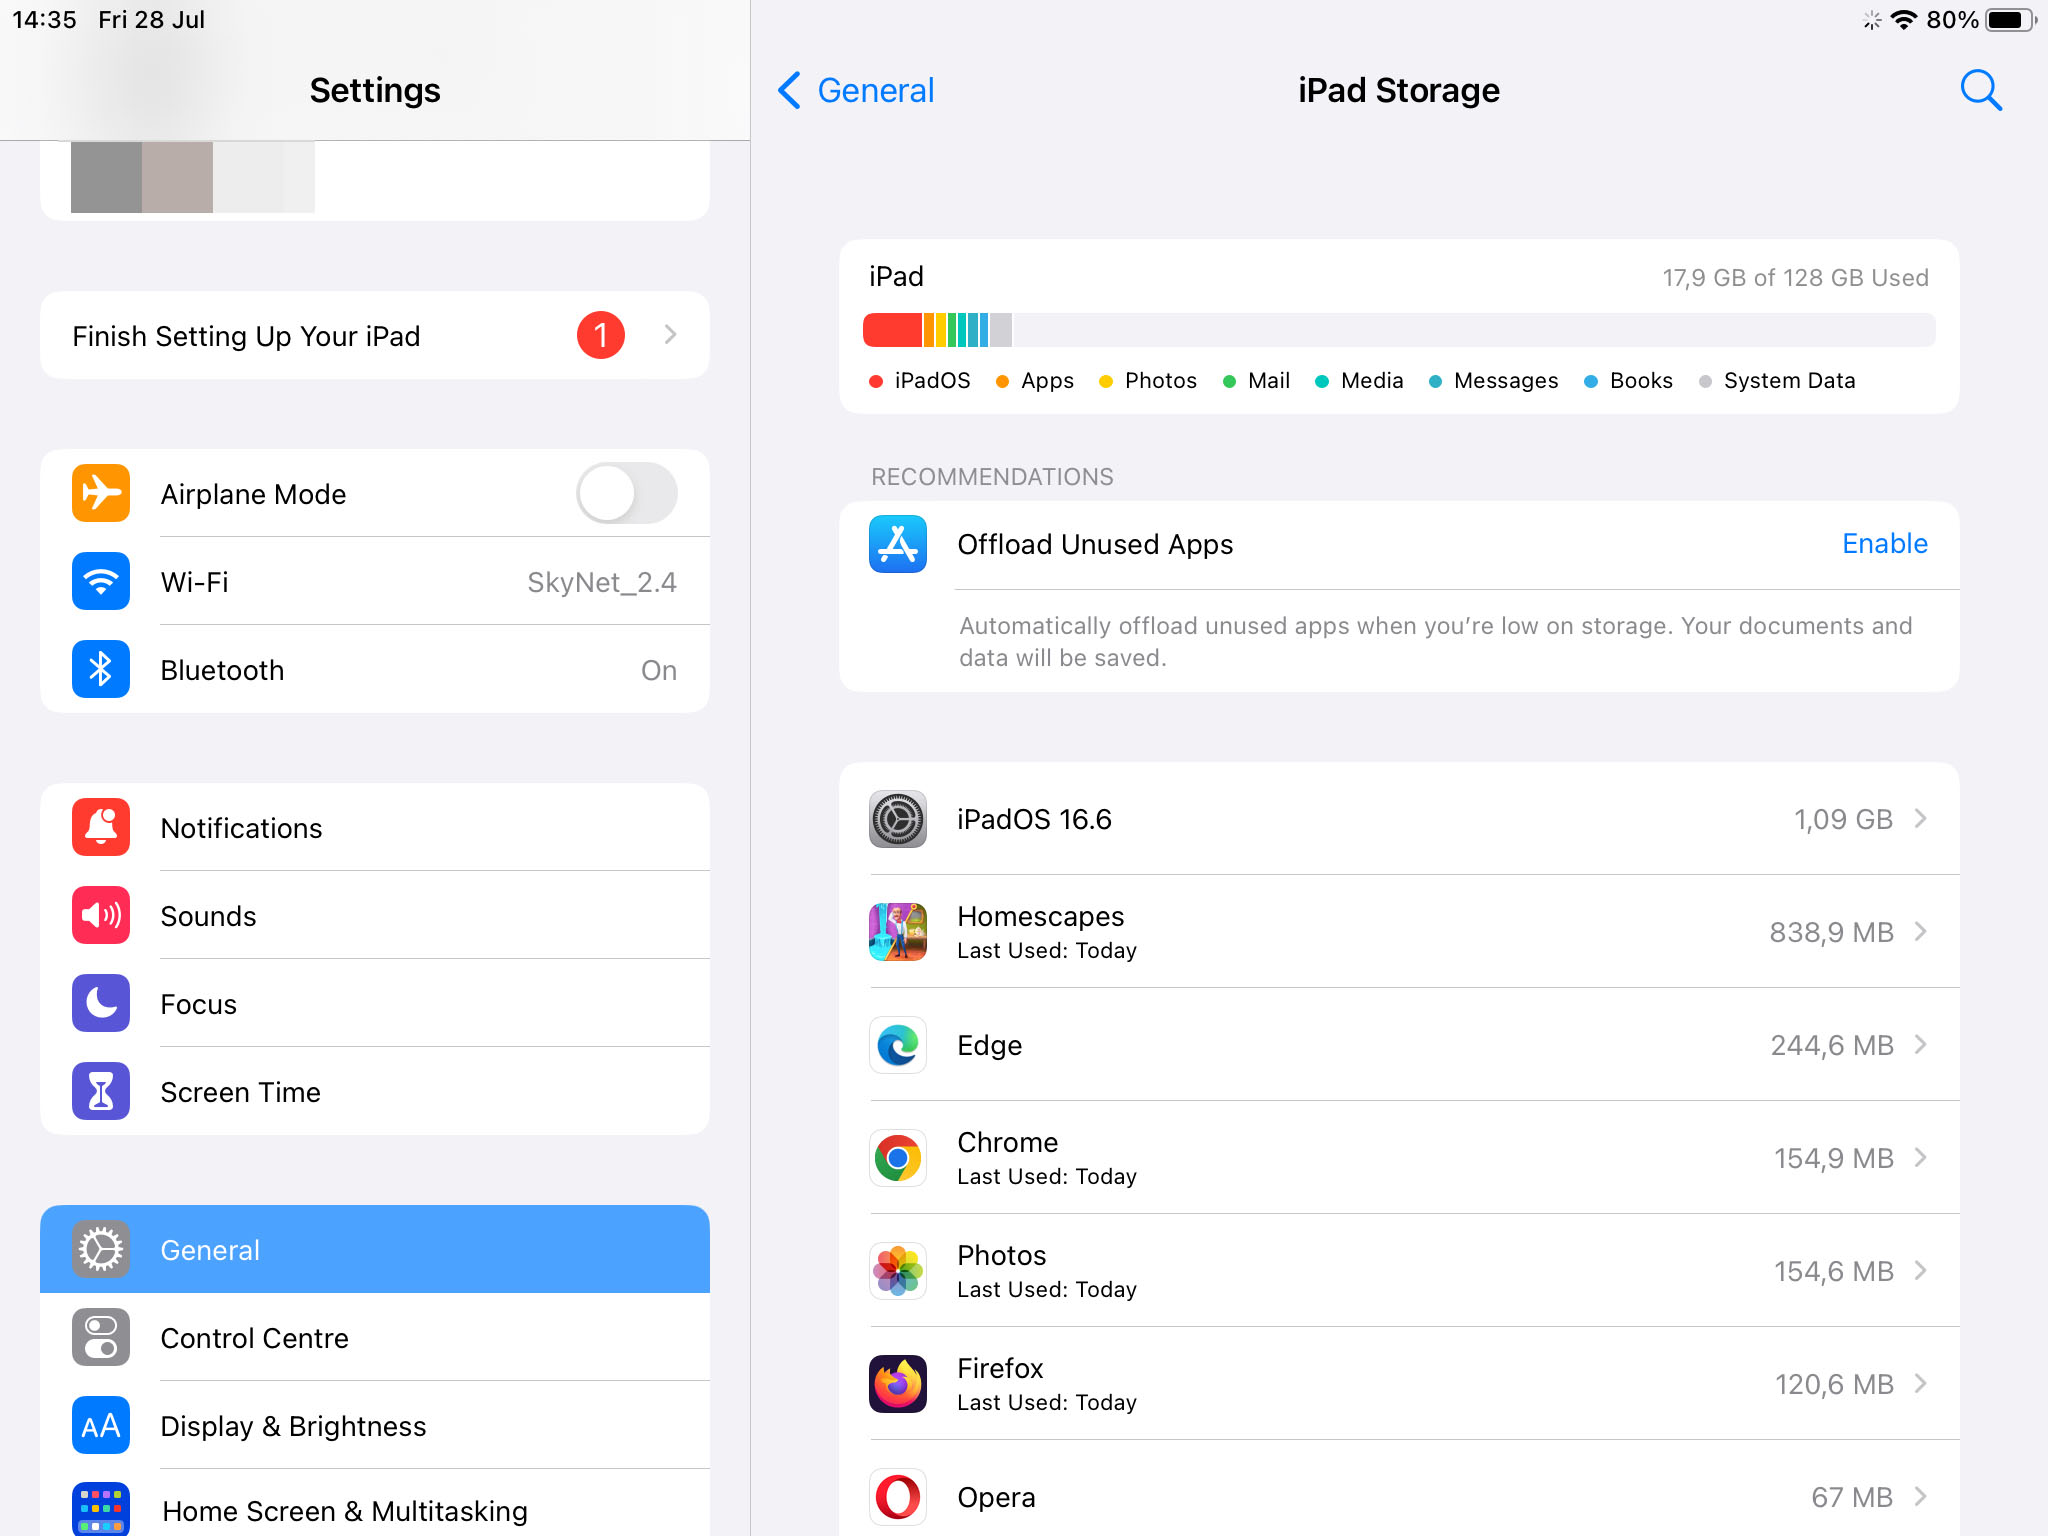Tap the General back link text
This screenshot has width=2048, height=1536.
(876, 90)
